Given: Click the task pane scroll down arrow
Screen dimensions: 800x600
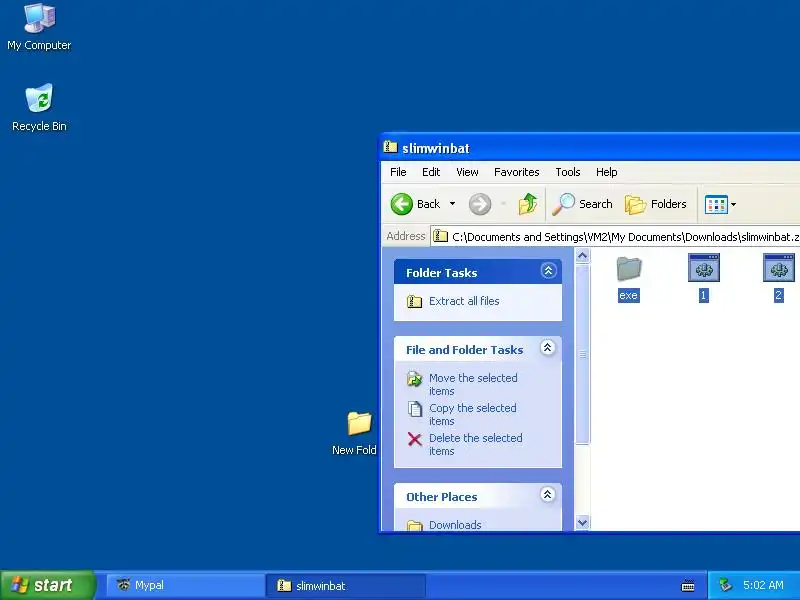Looking at the screenshot, I should click(582, 522).
